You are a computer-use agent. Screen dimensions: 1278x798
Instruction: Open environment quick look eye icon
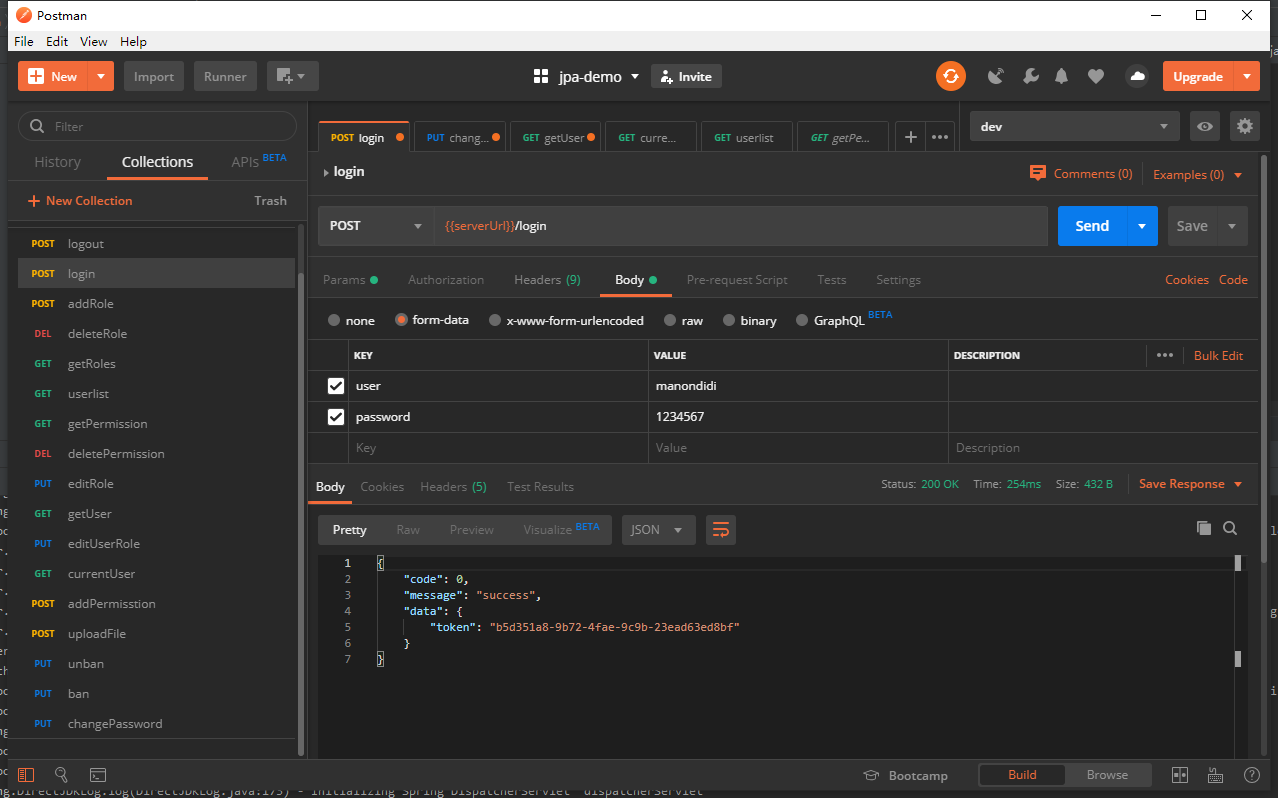[x=1206, y=126]
